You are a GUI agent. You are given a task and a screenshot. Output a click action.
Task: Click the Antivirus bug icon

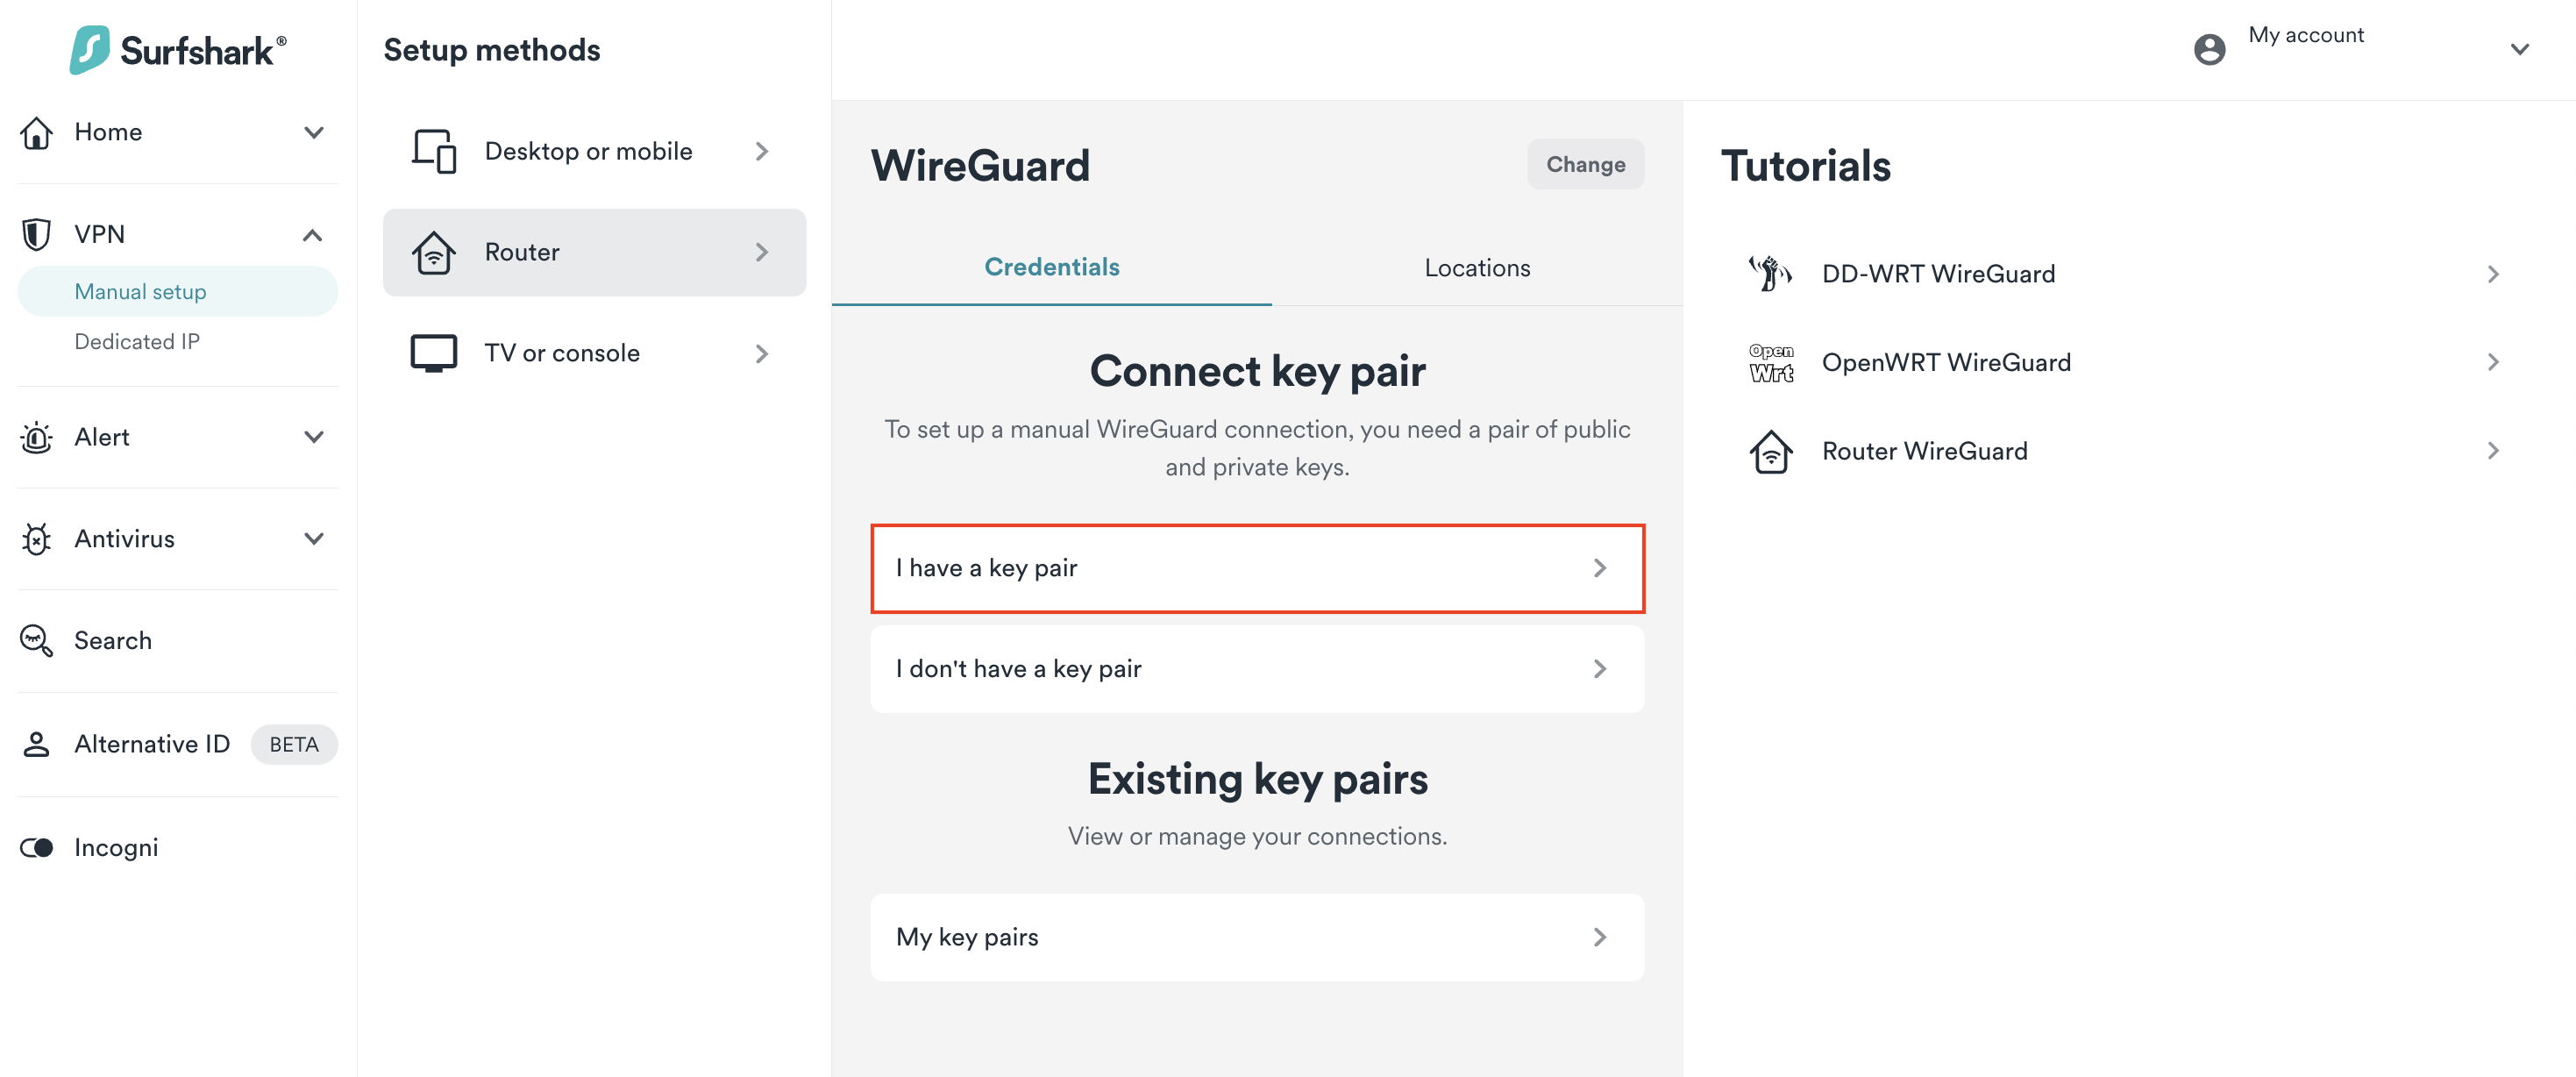[37, 539]
